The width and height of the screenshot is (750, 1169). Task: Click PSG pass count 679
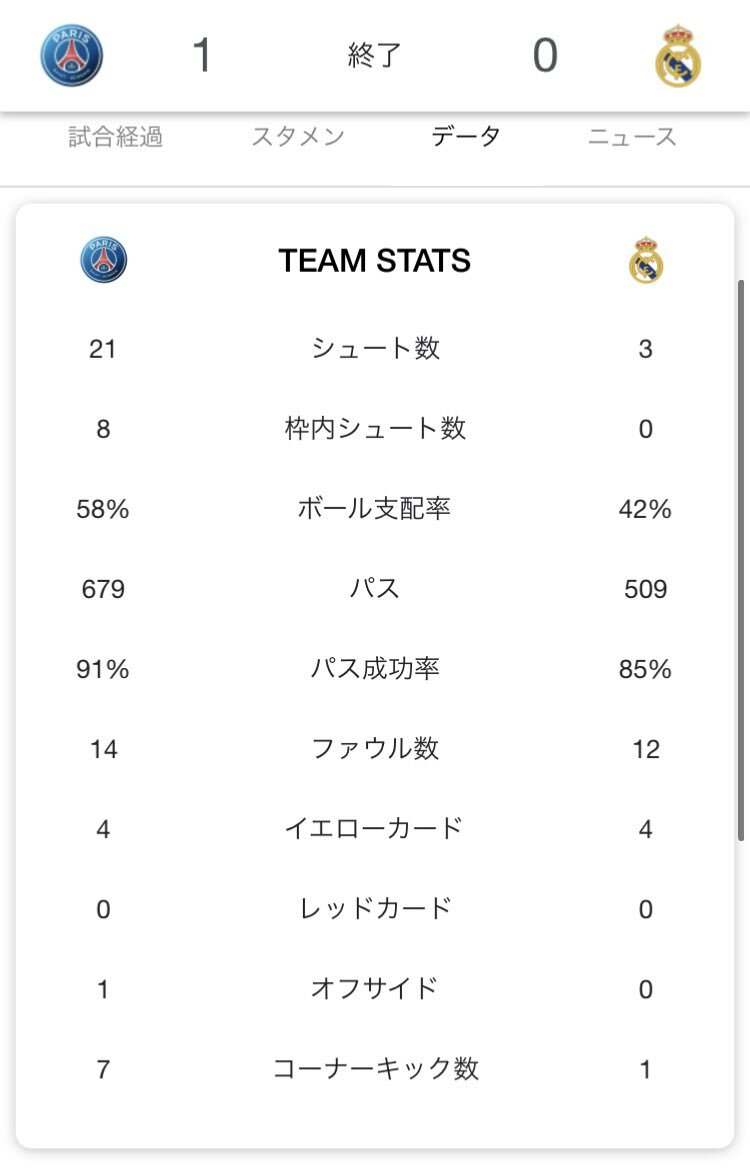(x=103, y=589)
